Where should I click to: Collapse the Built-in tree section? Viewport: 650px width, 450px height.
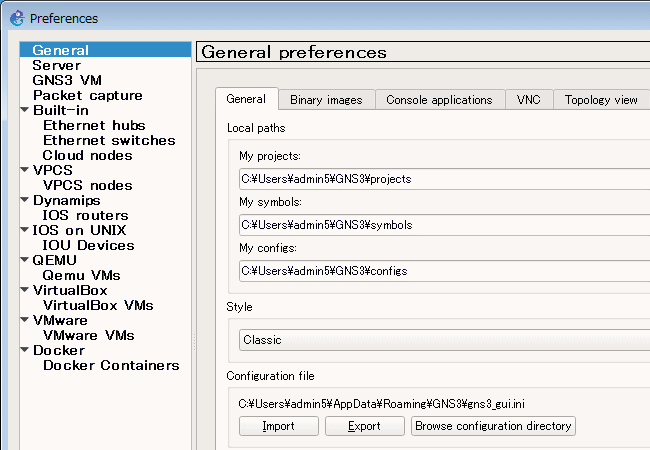pyautogui.click(x=25, y=110)
